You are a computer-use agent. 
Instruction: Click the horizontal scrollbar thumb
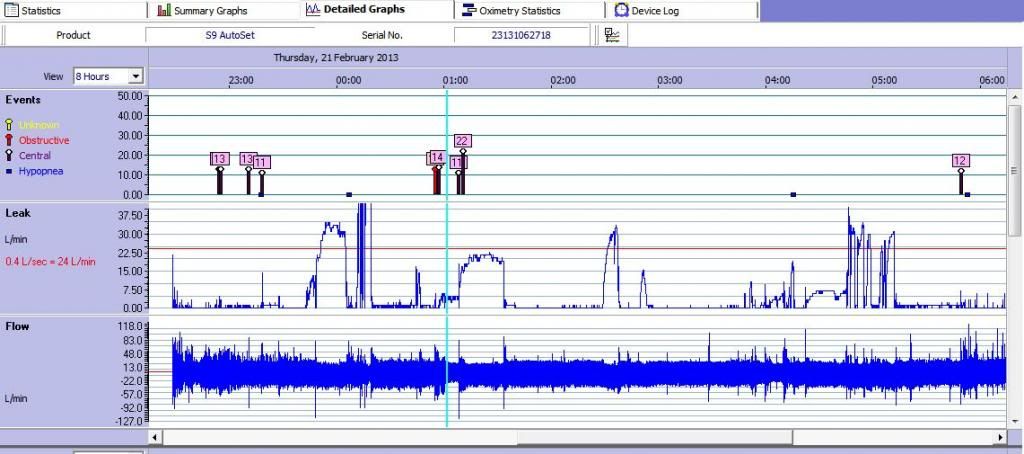(655, 437)
